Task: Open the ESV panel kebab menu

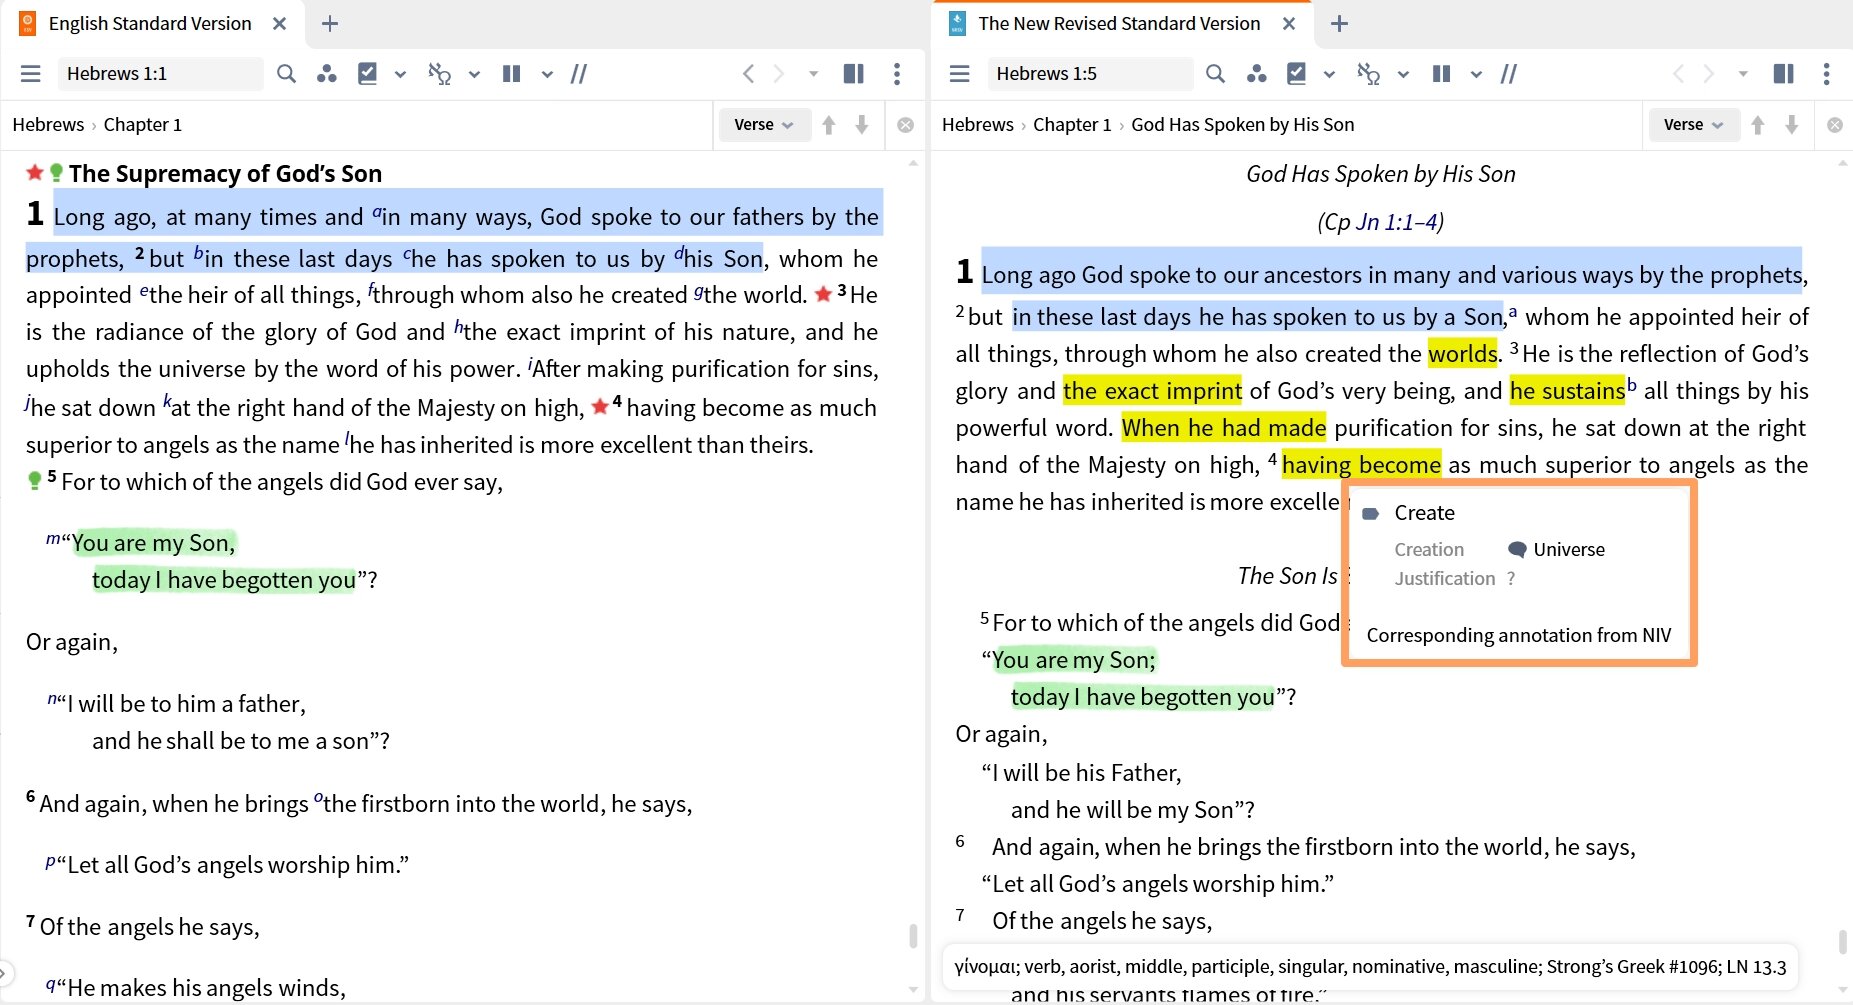Action: [897, 74]
